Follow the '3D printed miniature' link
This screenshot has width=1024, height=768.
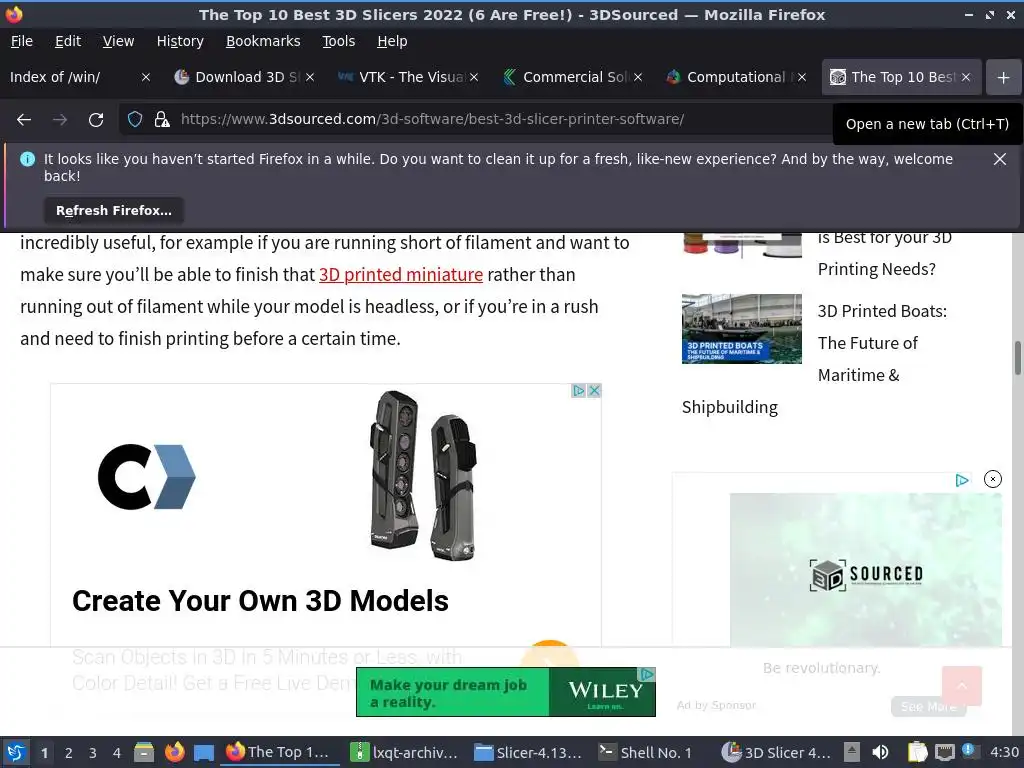point(400,275)
